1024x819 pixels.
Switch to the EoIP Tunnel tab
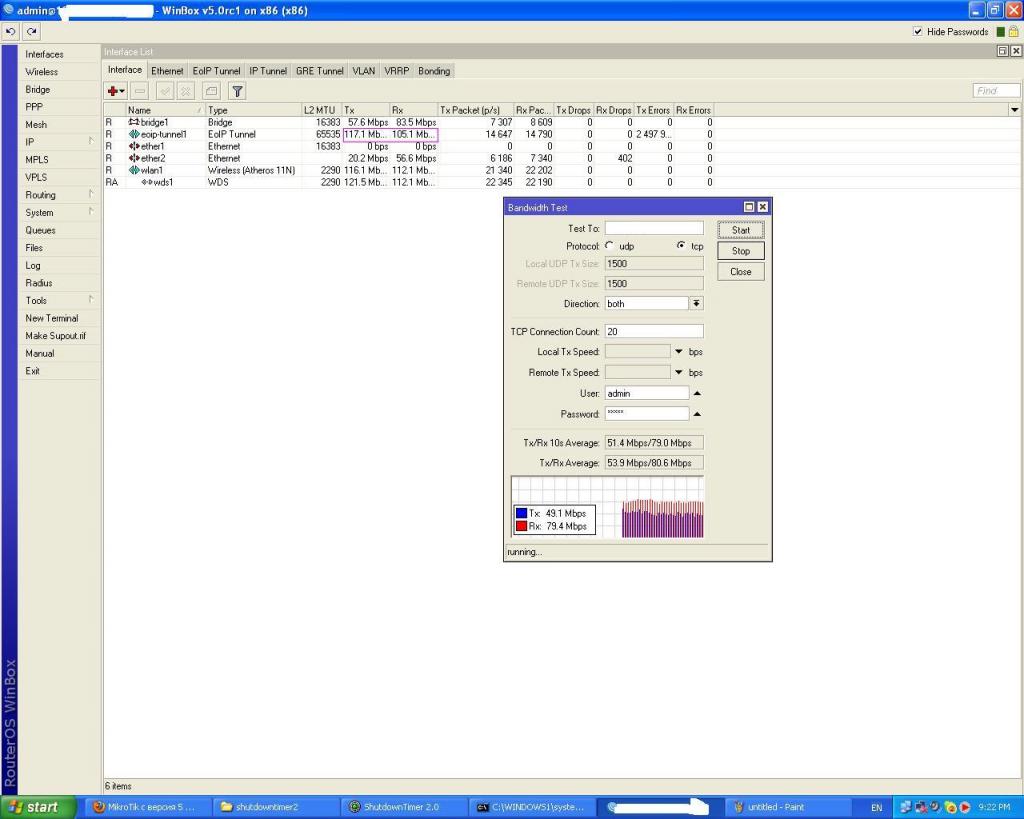tap(216, 71)
